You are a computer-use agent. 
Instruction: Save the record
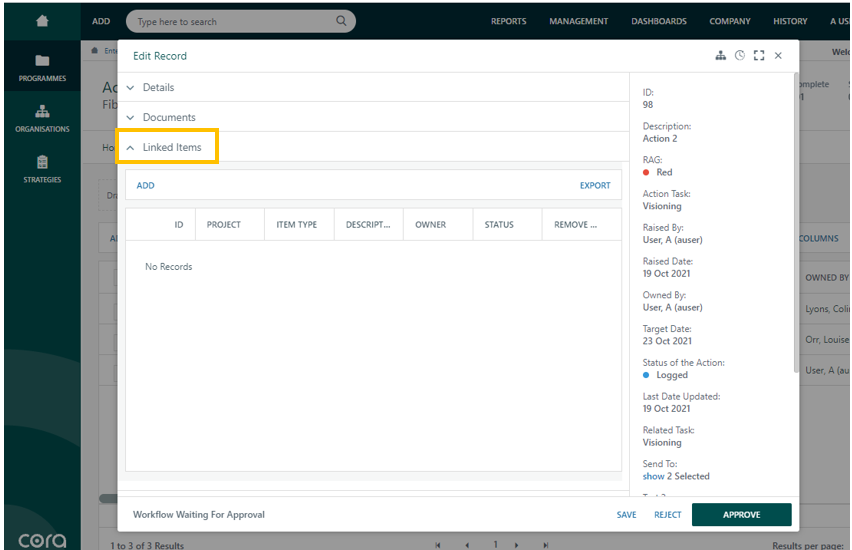click(x=626, y=515)
